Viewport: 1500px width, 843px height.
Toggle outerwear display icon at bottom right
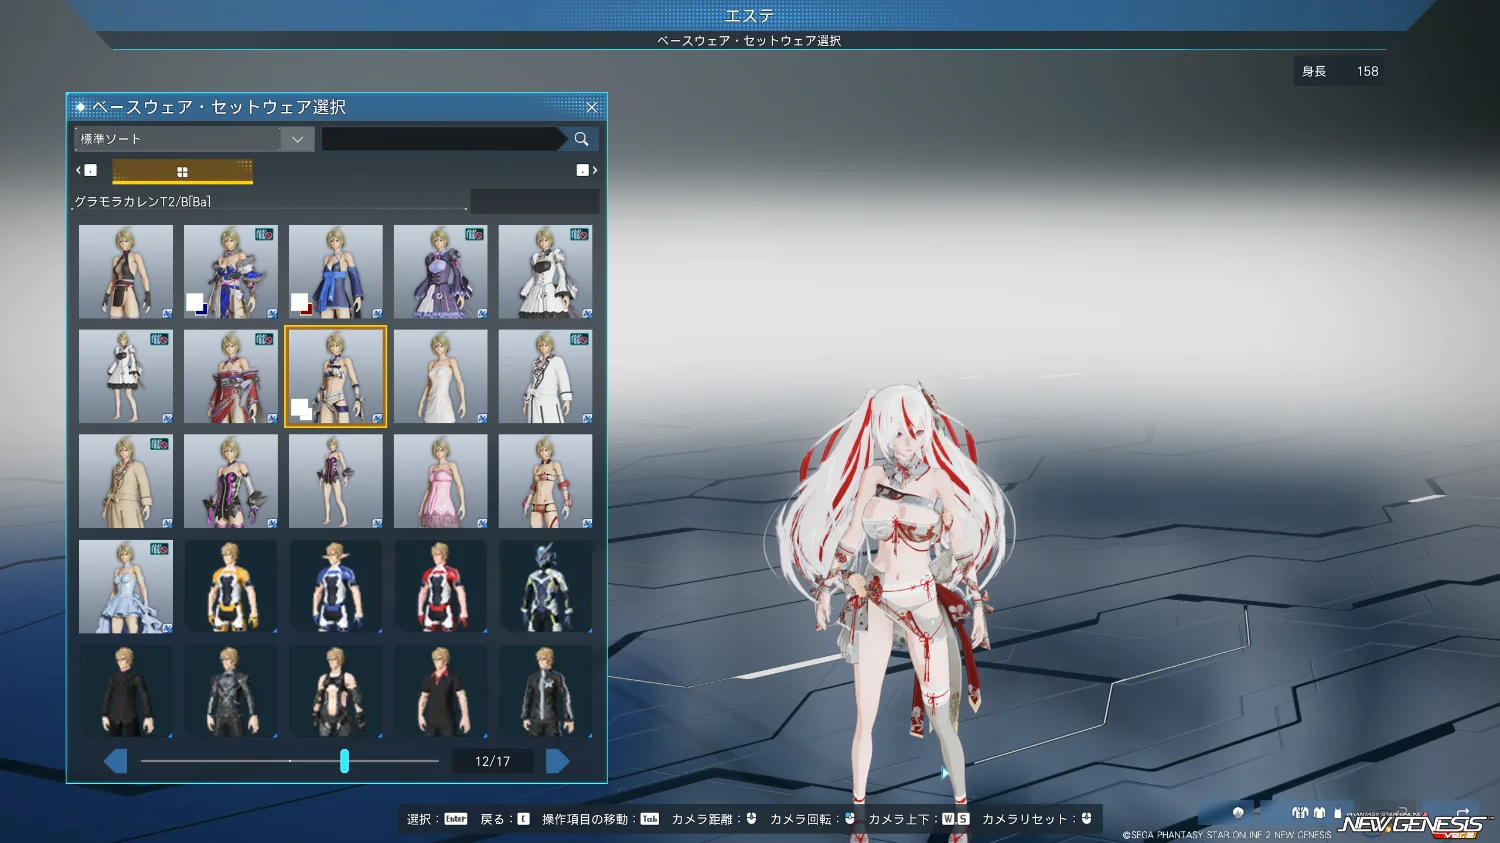pos(1300,813)
